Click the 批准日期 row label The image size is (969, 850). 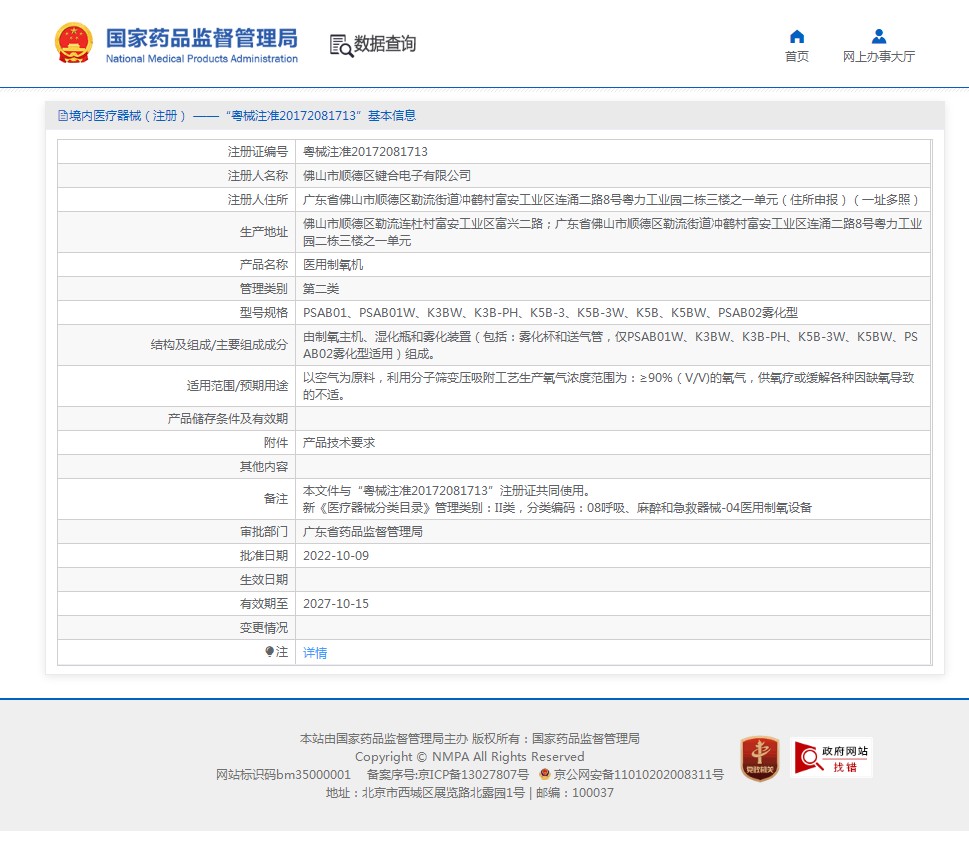coord(264,556)
